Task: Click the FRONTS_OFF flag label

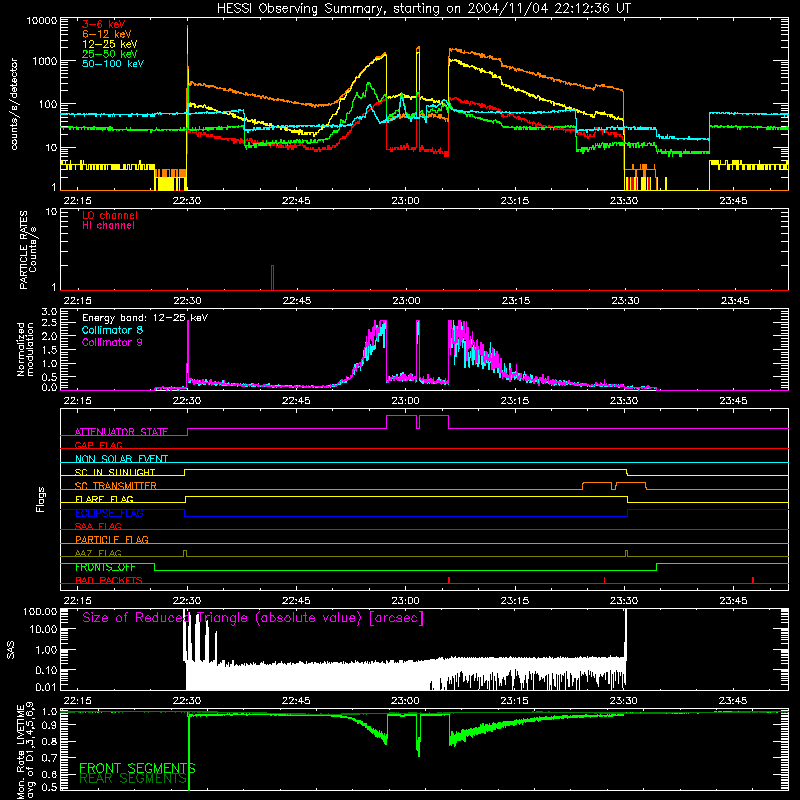Action: (105, 567)
